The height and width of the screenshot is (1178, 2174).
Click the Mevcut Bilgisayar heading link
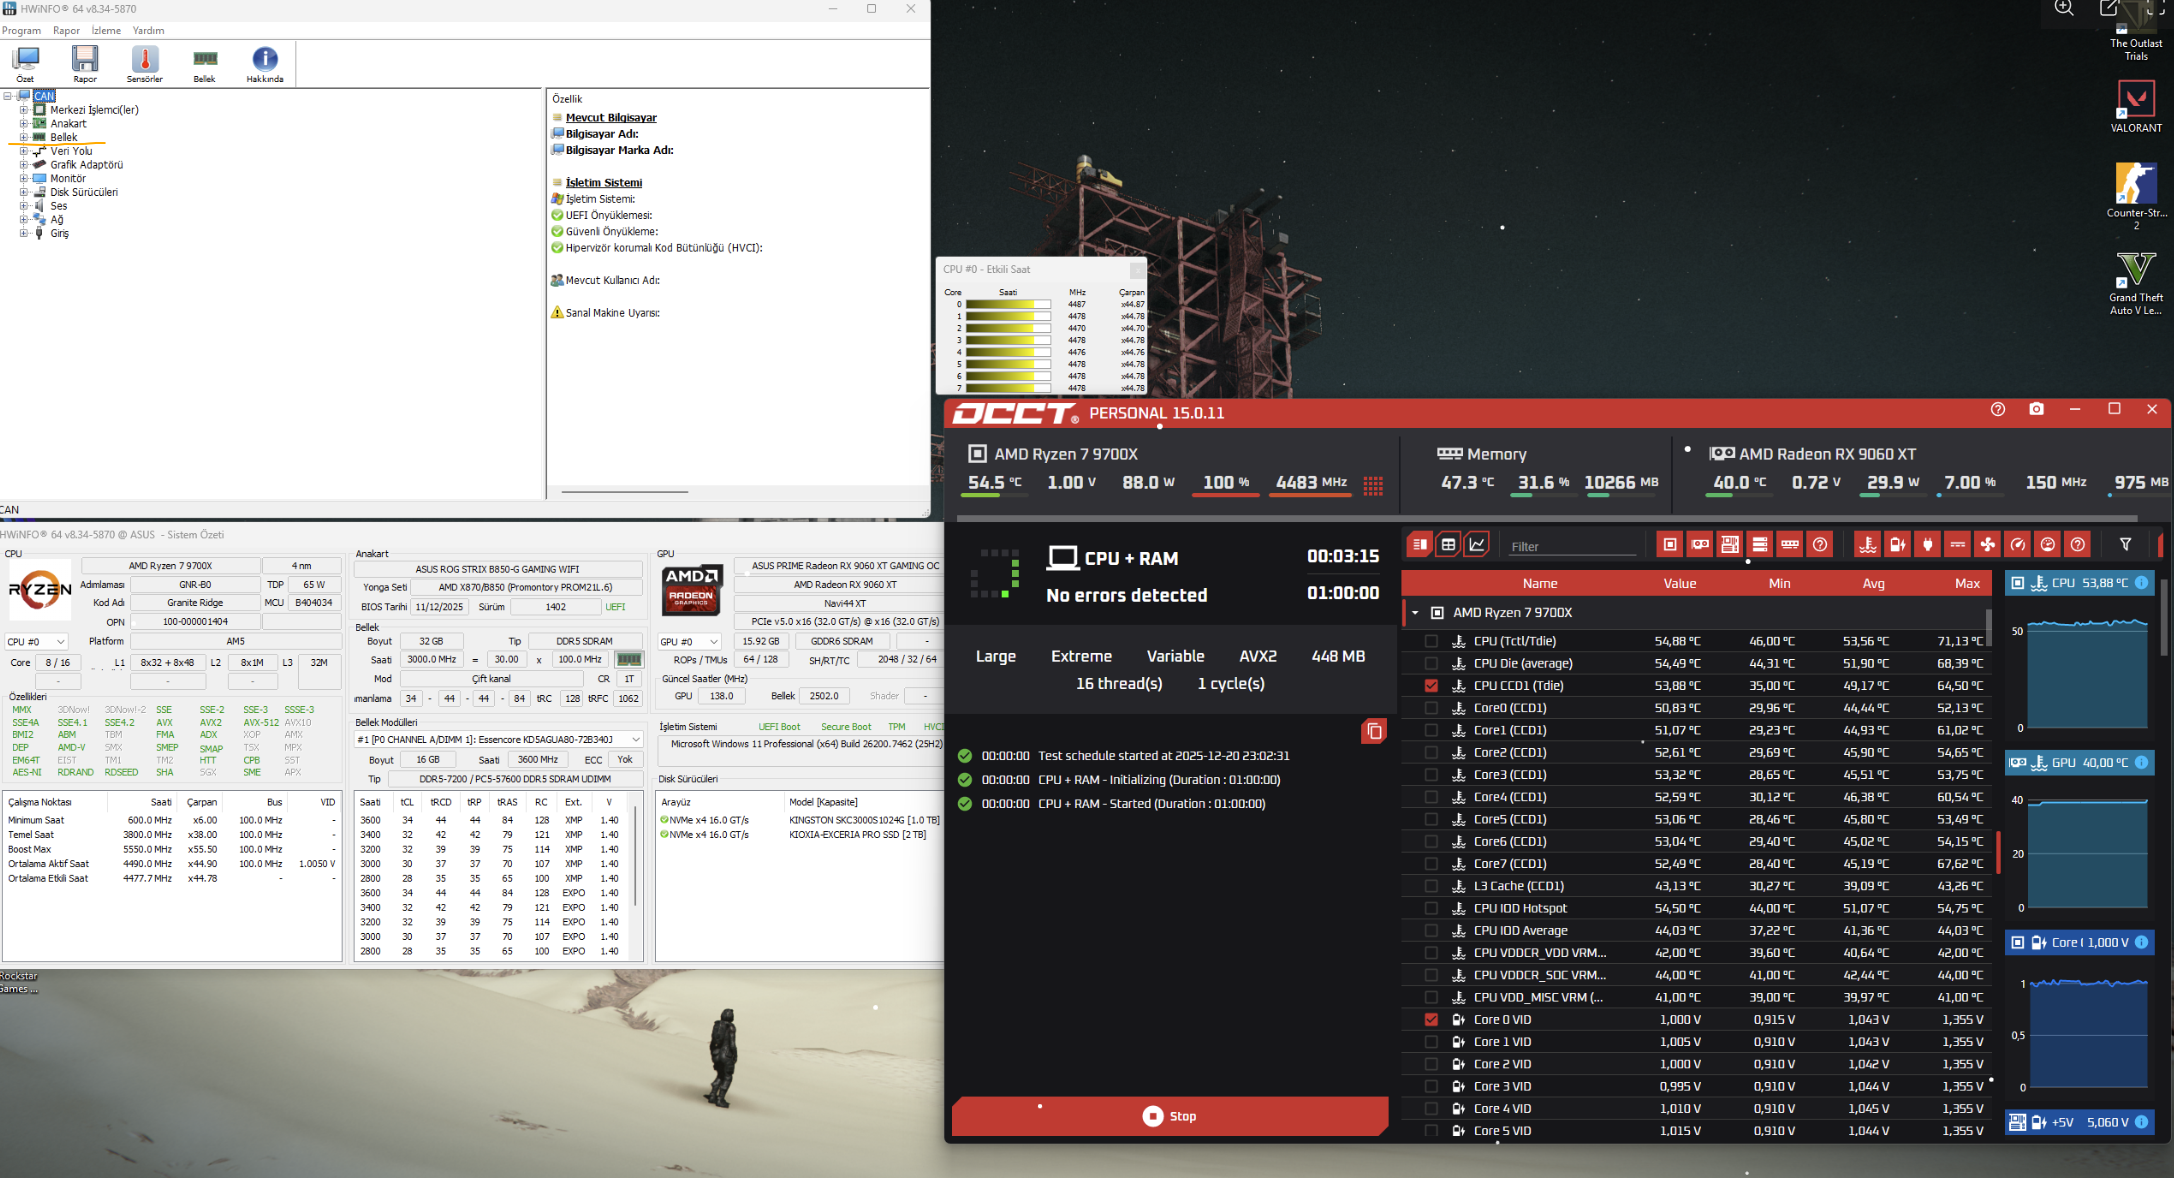click(x=611, y=117)
